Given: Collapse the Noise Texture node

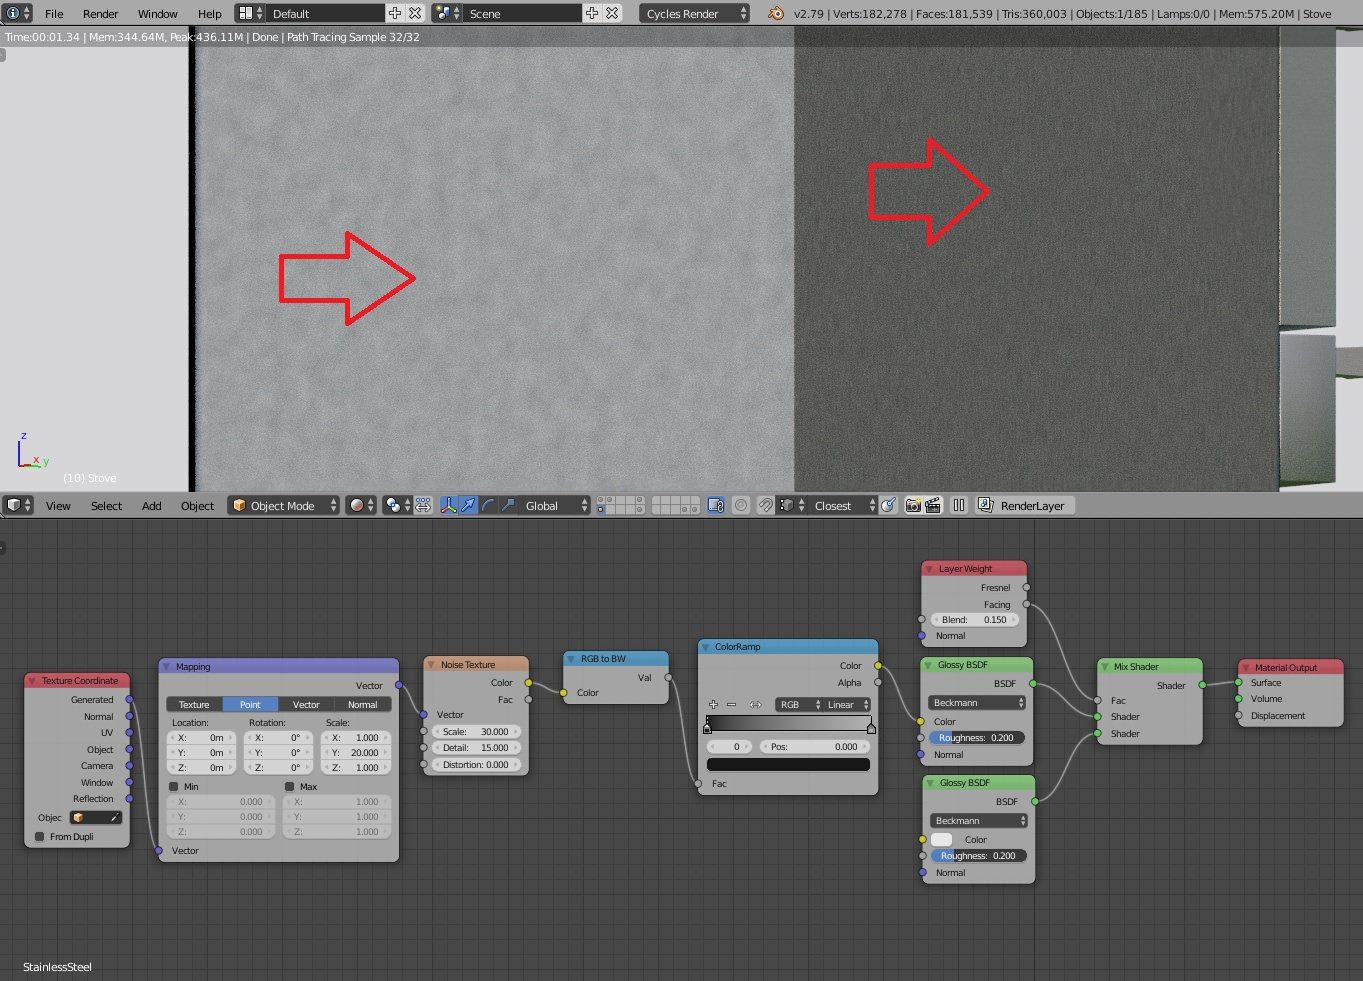Looking at the screenshot, I should coord(432,664).
